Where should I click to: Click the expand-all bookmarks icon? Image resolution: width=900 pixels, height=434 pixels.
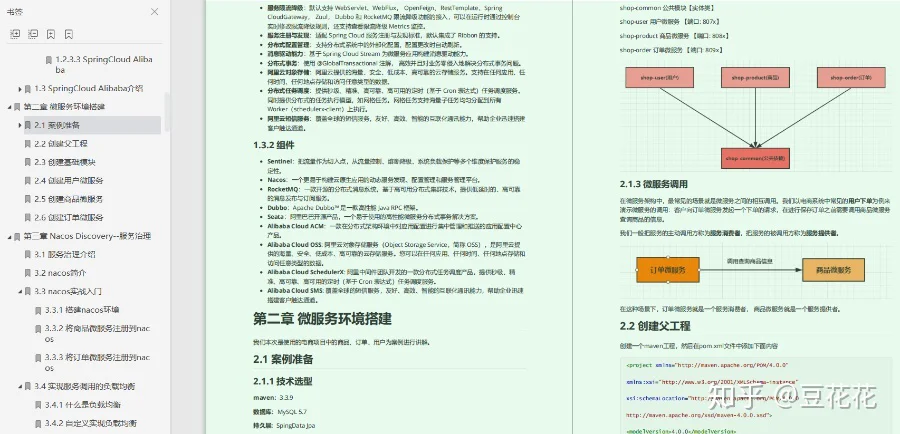[x=15, y=34]
